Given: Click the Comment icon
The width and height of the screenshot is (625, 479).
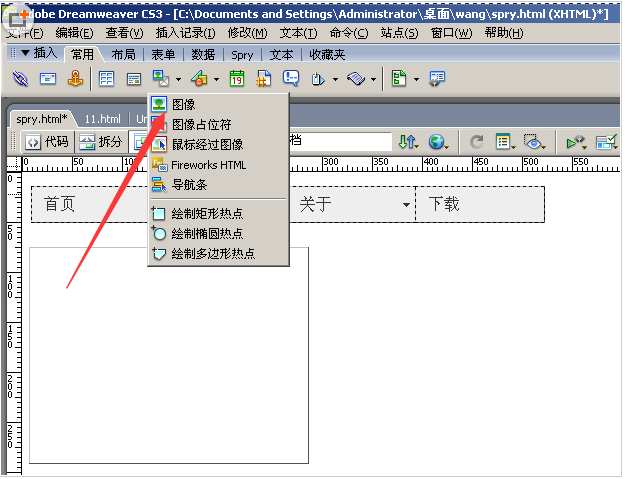Looking at the screenshot, I should 291,79.
